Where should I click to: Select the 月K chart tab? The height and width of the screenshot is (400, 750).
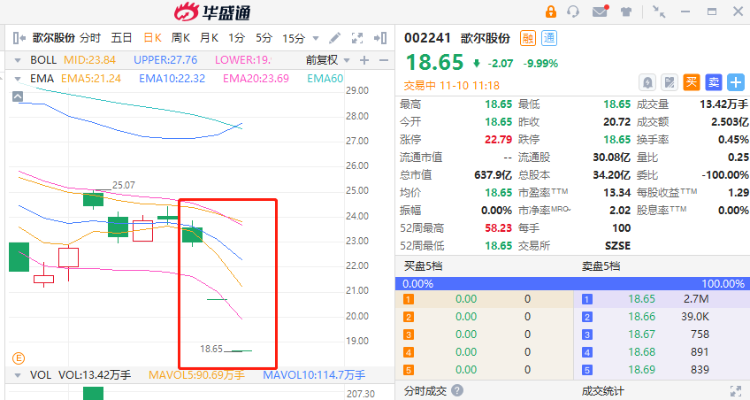click(x=209, y=38)
